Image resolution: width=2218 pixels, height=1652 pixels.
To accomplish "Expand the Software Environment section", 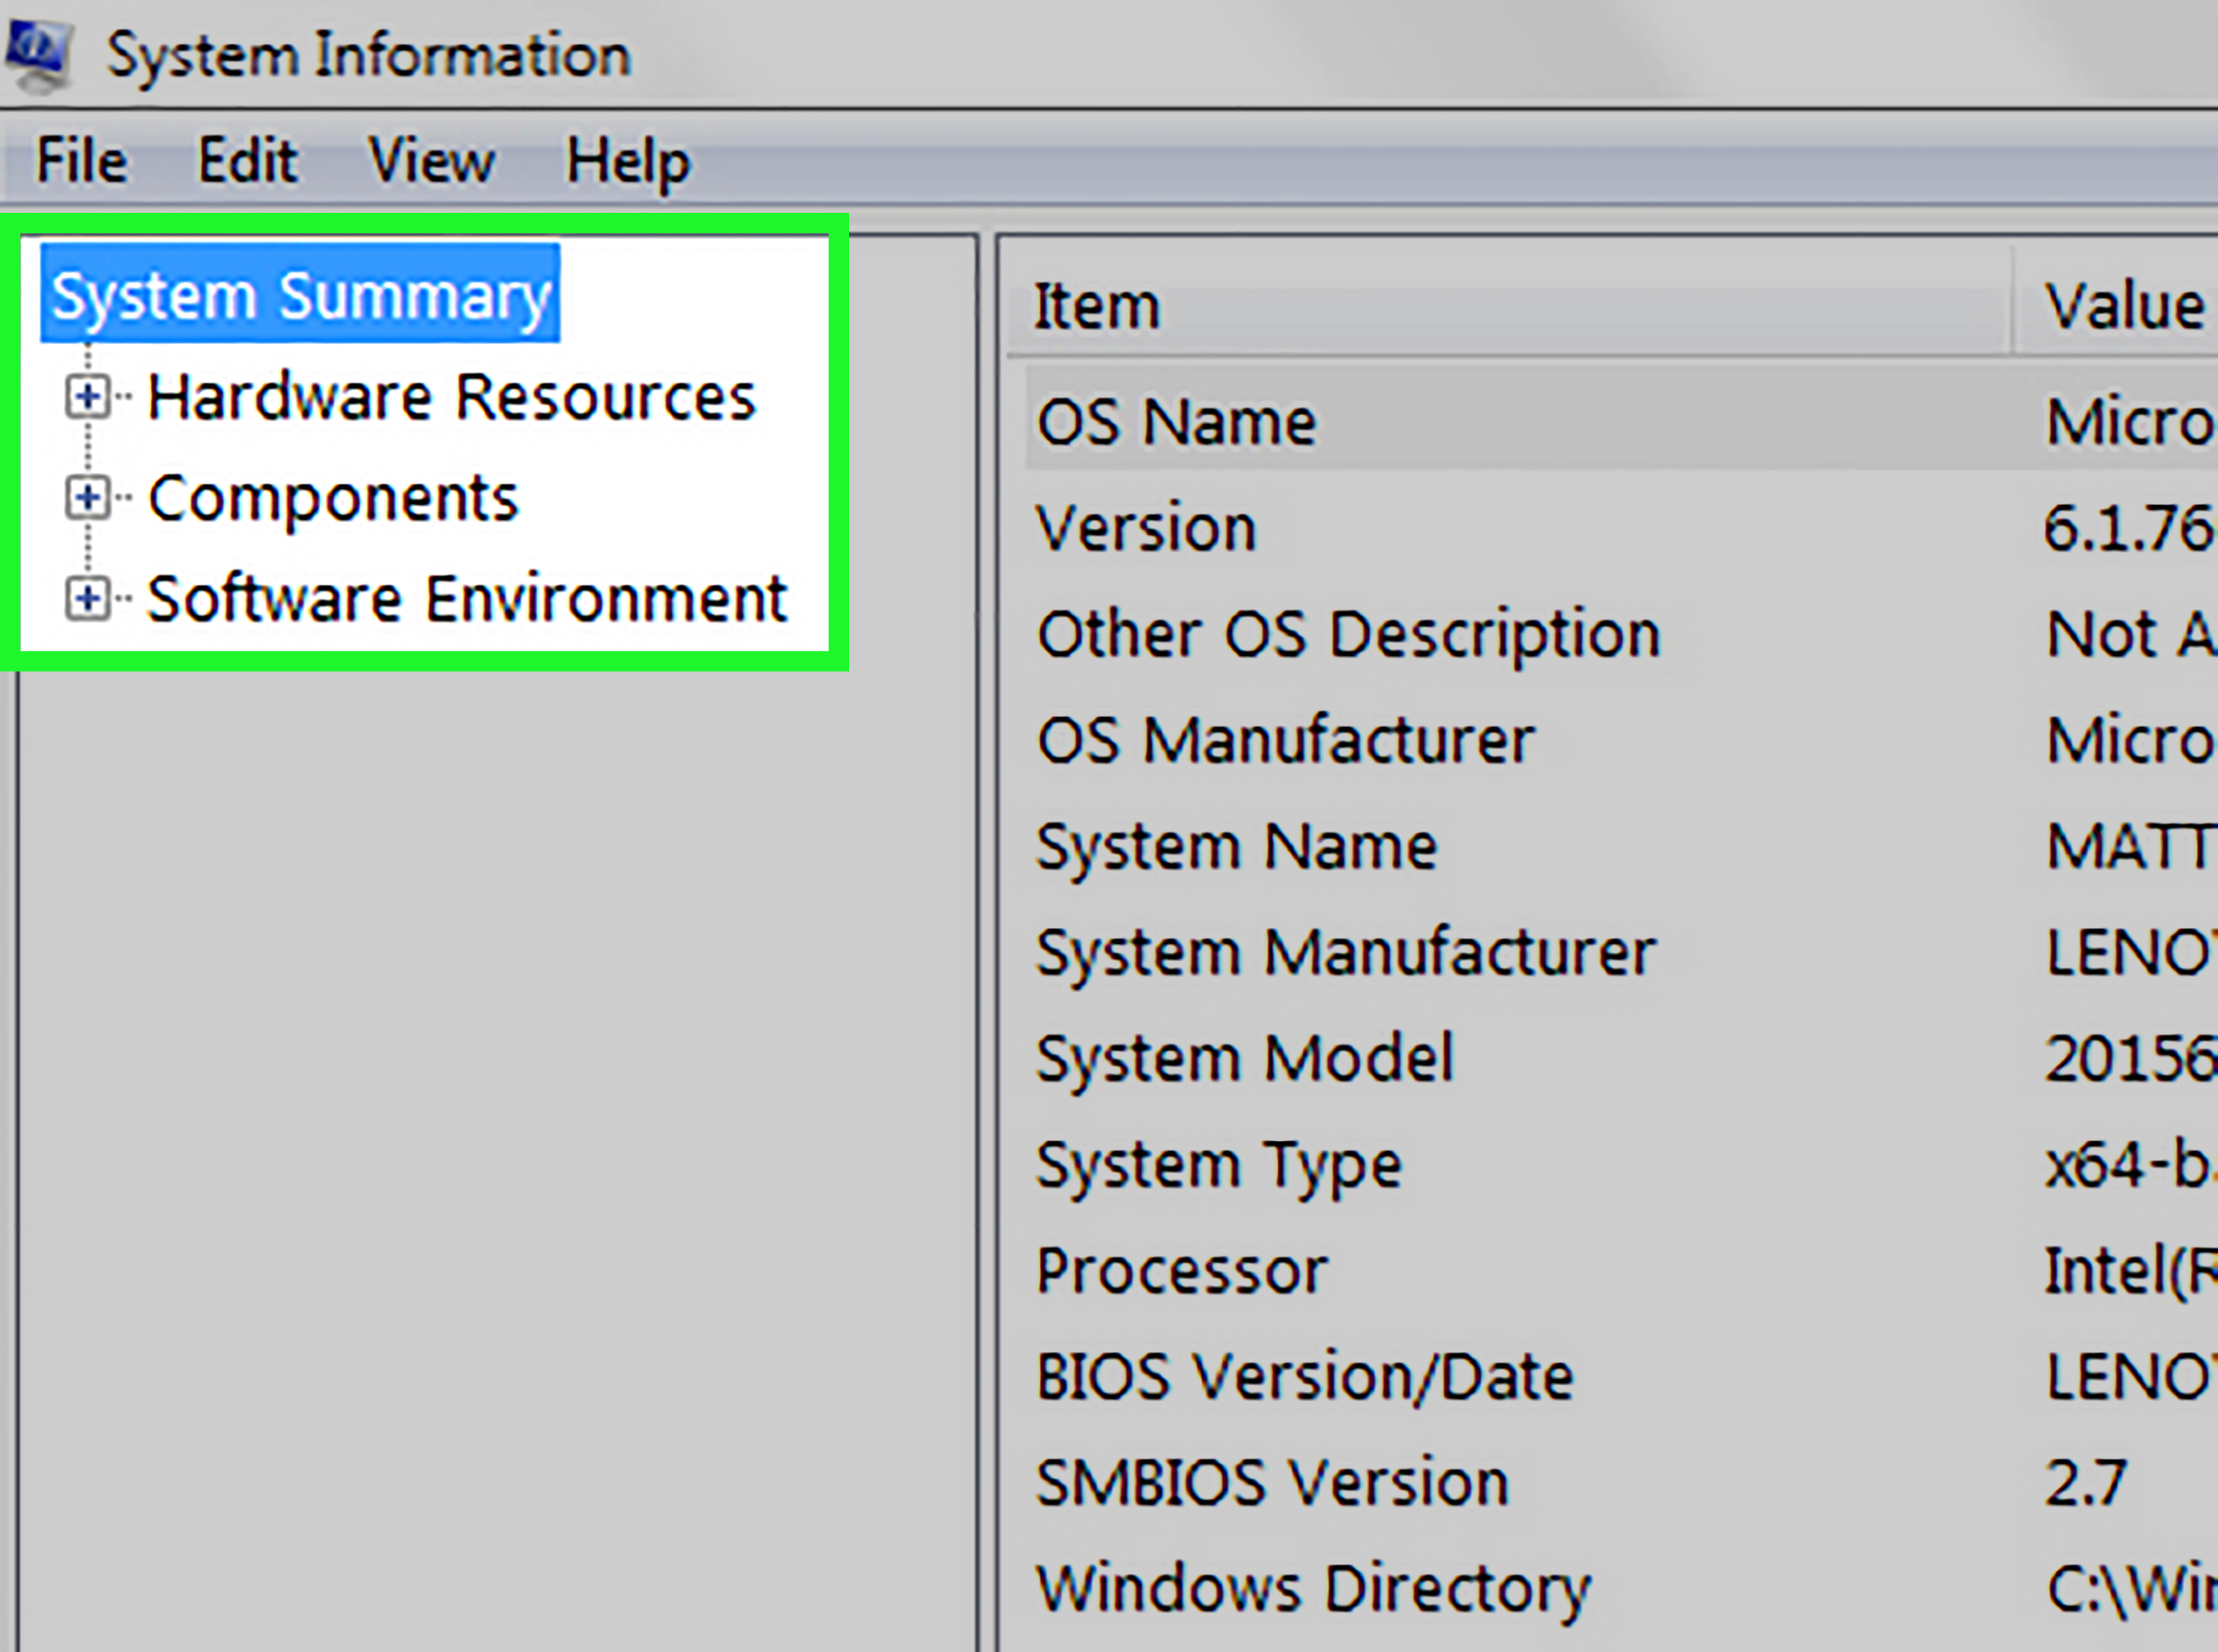I will pos(88,598).
